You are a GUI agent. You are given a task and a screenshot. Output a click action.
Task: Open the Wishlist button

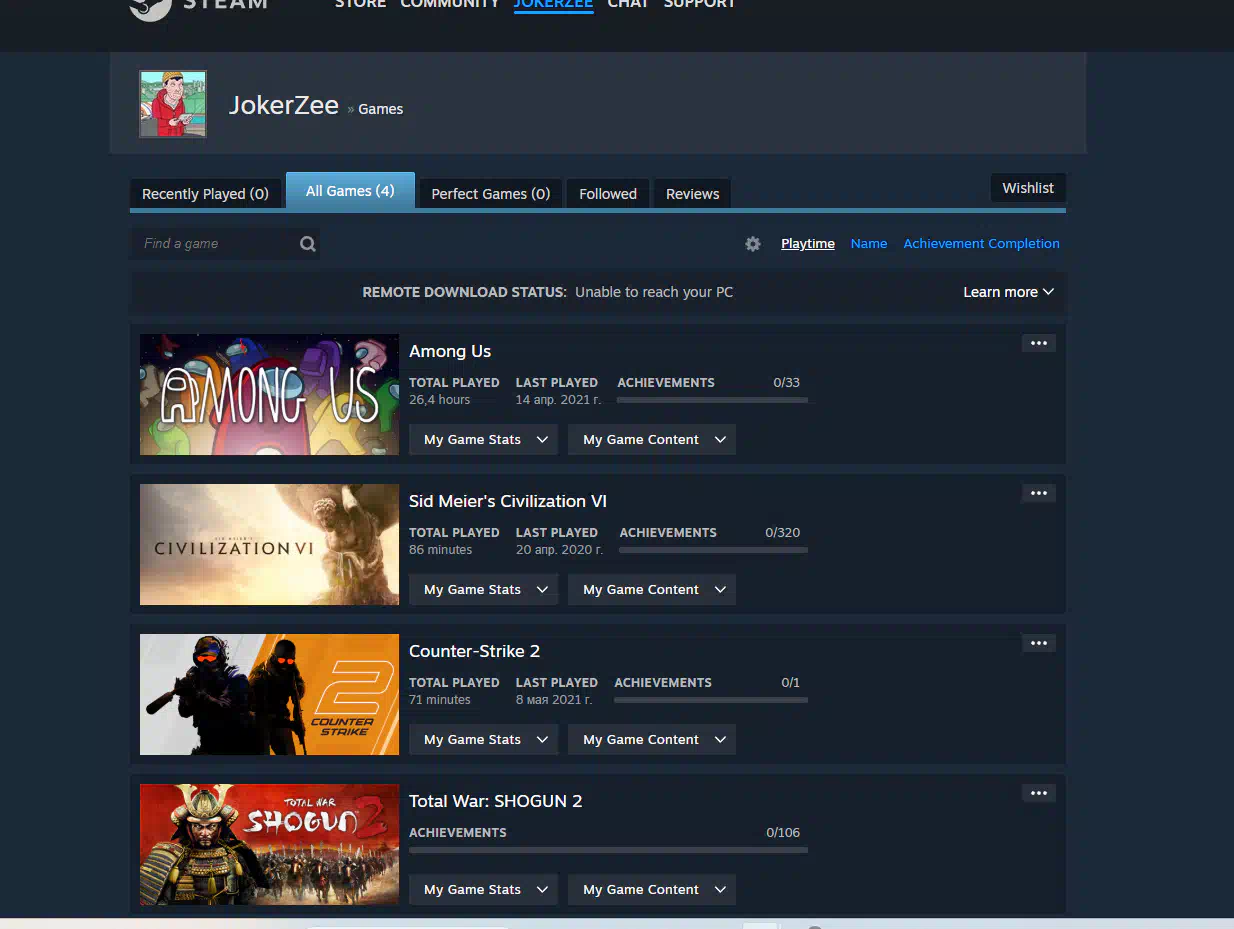[1028, 188]
